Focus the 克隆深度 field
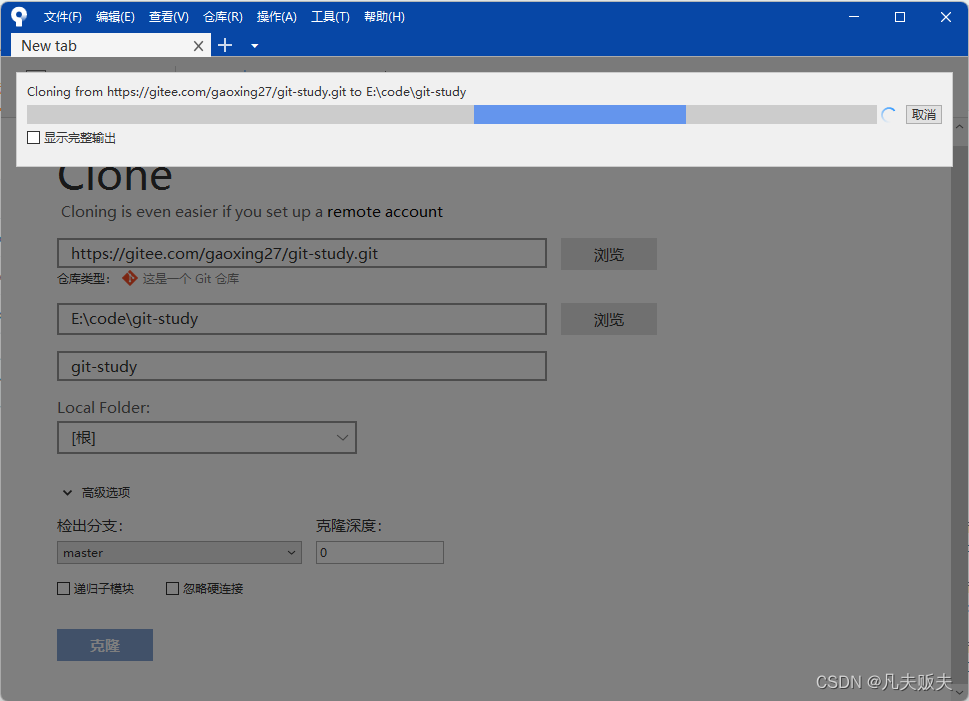 [379, 553]
